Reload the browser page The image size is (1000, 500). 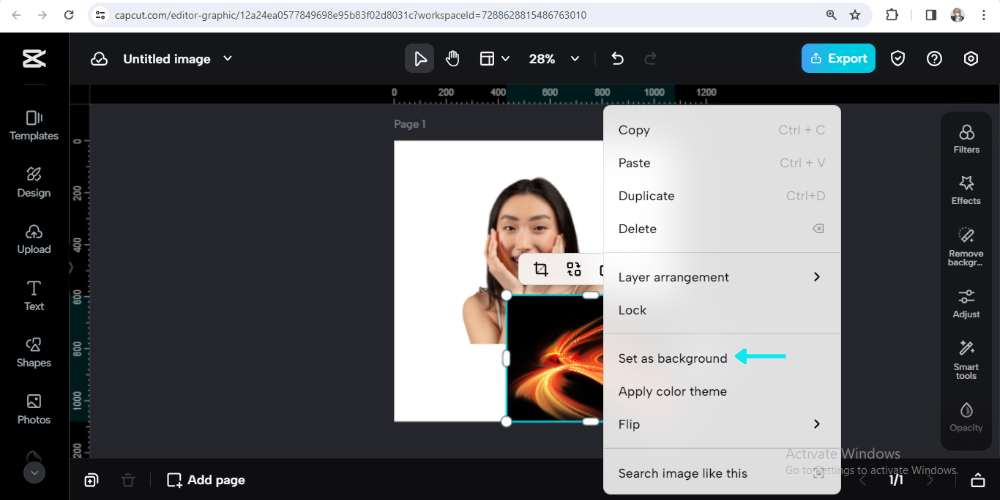(69, 15)
